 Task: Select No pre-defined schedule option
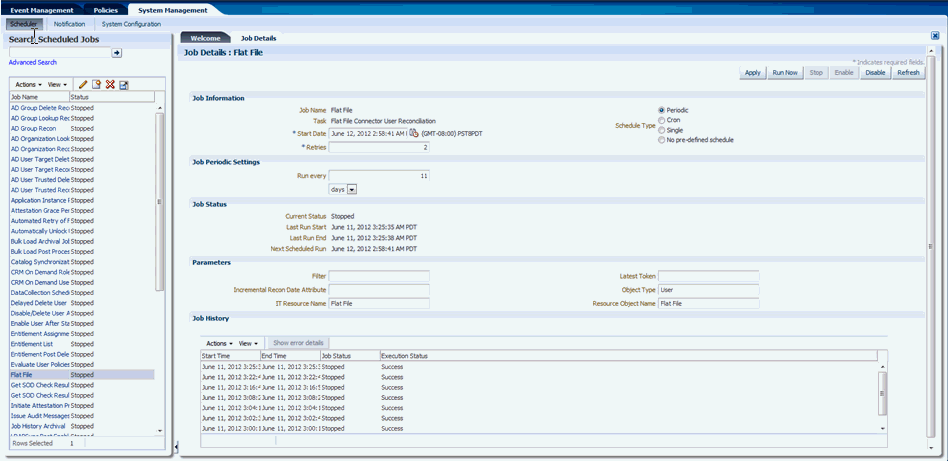tap(661, 140)
